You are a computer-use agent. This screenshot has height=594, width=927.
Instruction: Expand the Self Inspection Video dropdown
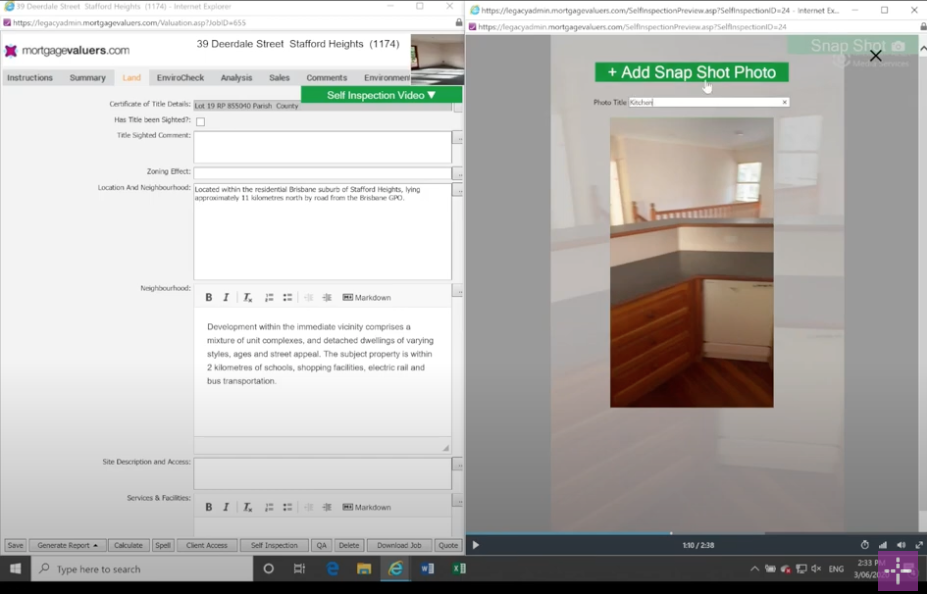[381, 95]
